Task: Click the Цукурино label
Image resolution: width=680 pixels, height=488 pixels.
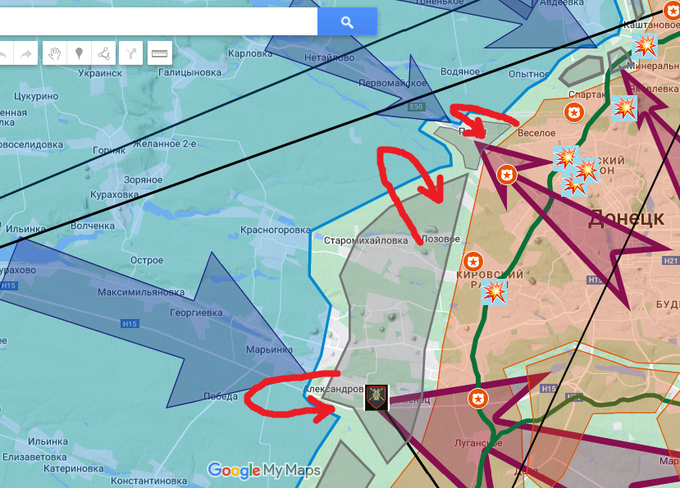Action: tap(36, 96)
